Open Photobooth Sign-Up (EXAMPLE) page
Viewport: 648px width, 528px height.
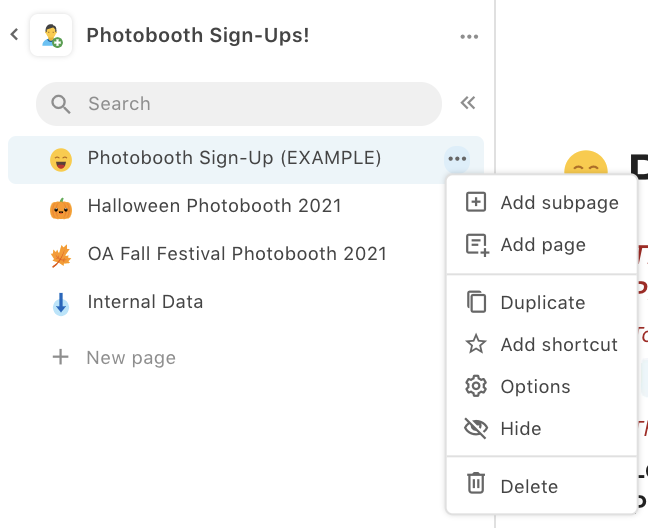[x=234, y=158]
